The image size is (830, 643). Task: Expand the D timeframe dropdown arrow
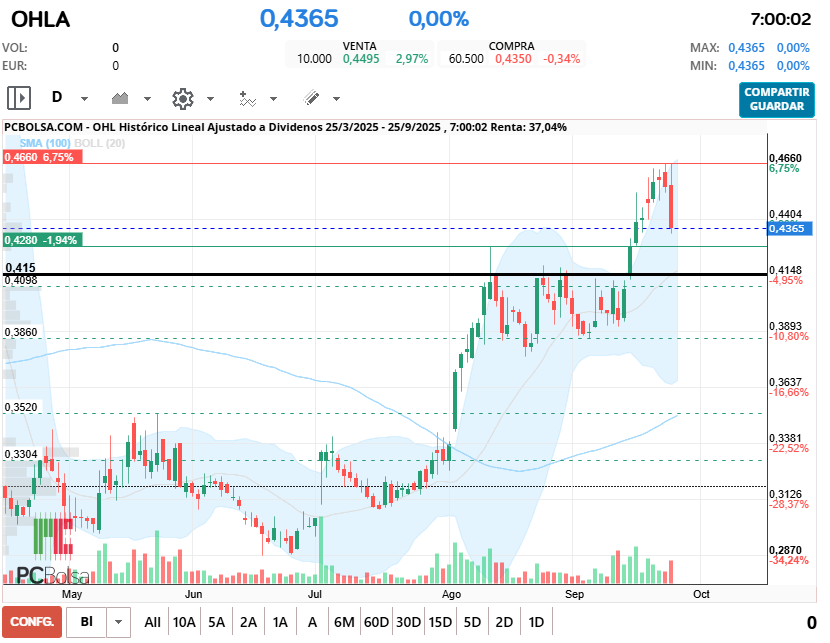pyautogui.click(x=84, y=98)
